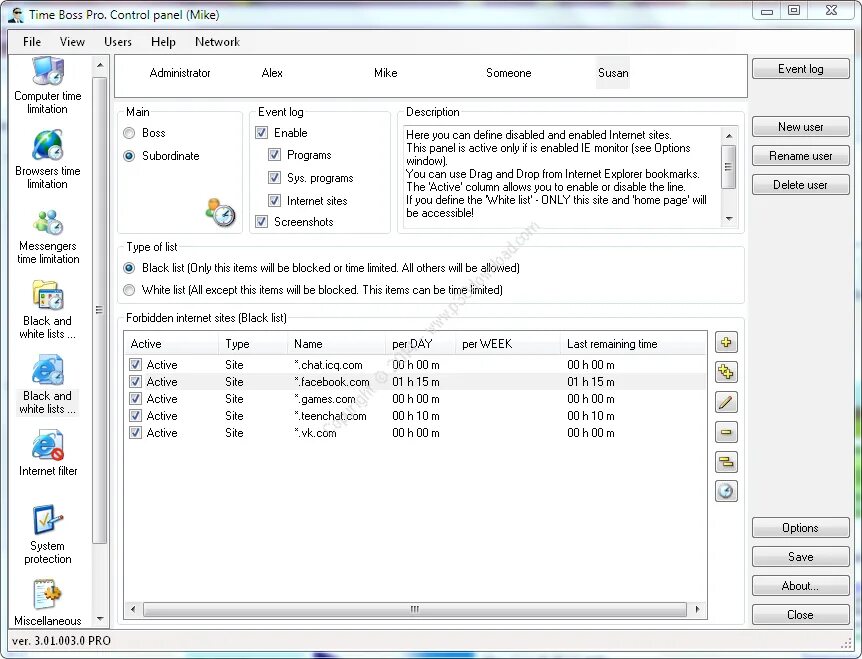Uncheck Active for *.facebook.com
862x659 pixels.
pos(135,381)
